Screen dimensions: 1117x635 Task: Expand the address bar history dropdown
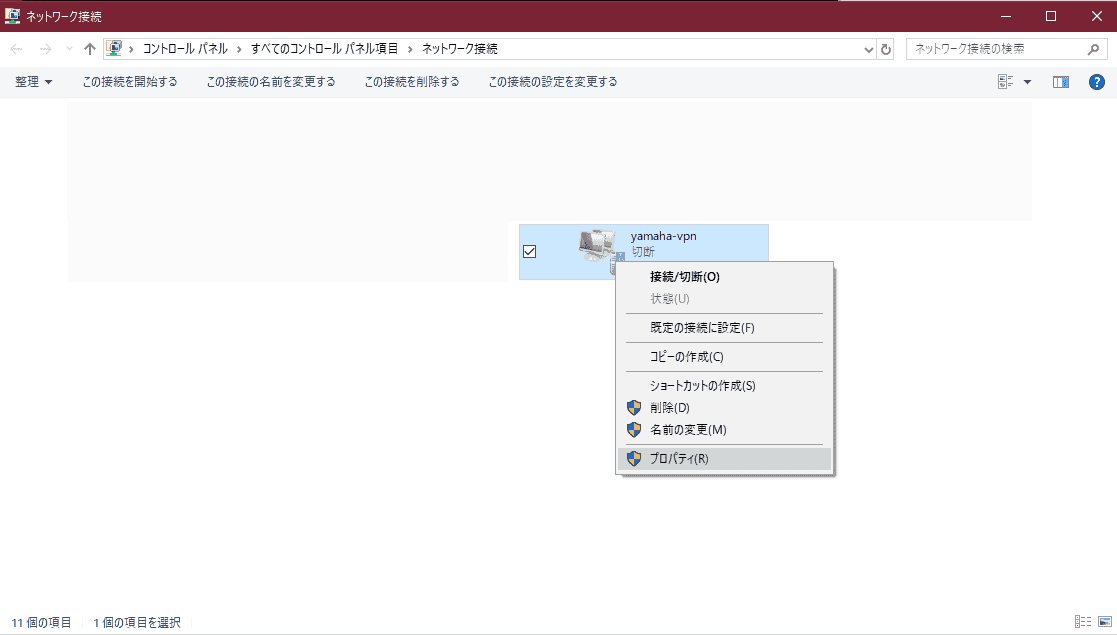coord(868,49)
